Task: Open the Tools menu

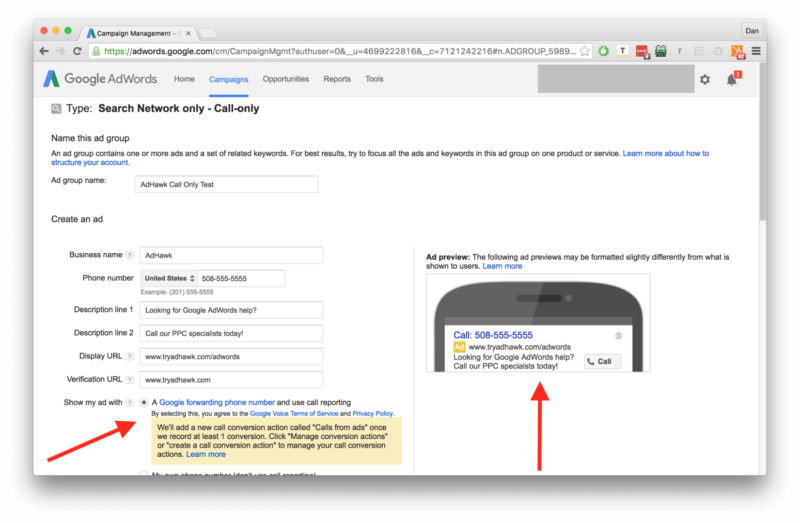Action: [374, 79]
